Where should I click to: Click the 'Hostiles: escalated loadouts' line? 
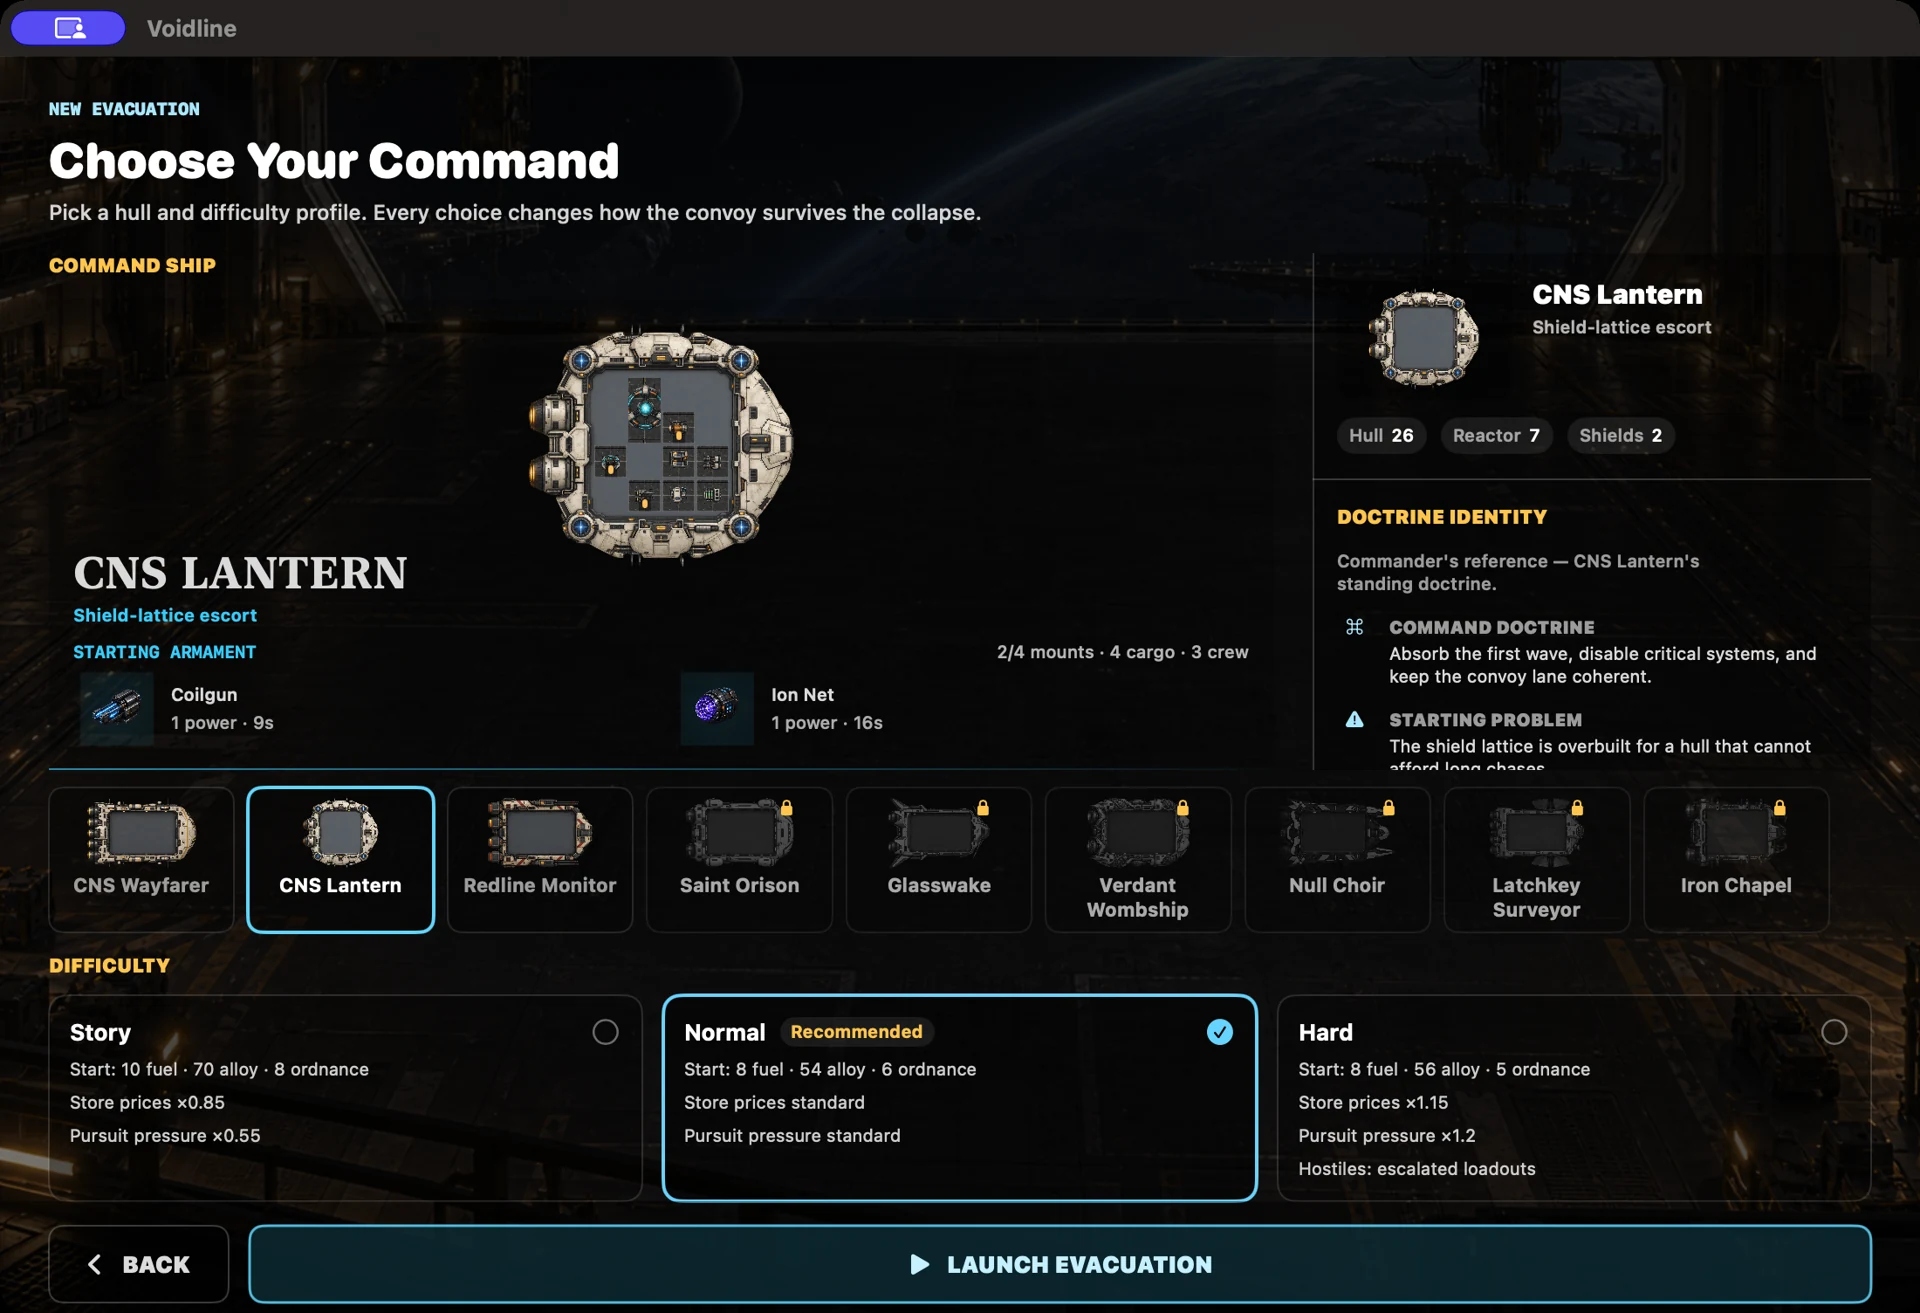(1416, 1168)
